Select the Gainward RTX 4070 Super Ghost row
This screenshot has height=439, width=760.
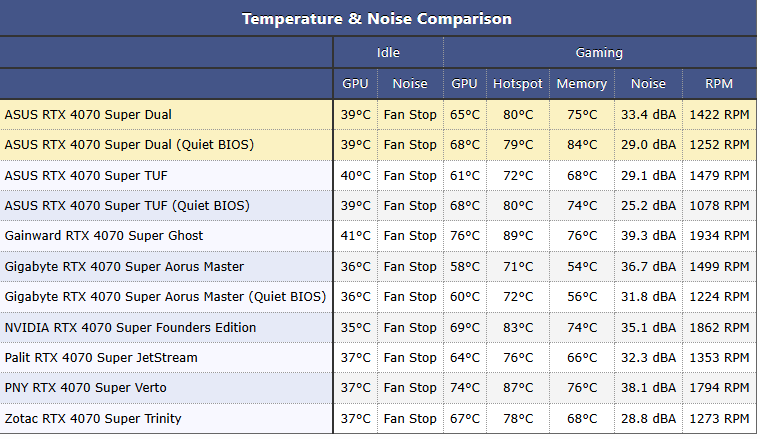pos(104,236)
